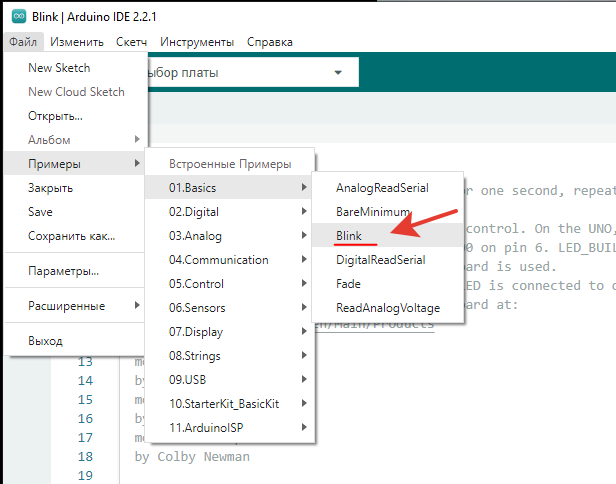Open Параметры... preferences entry
The width and height of the screenshot is (616, 484).
pyautogui.click(x=76, y=271)
